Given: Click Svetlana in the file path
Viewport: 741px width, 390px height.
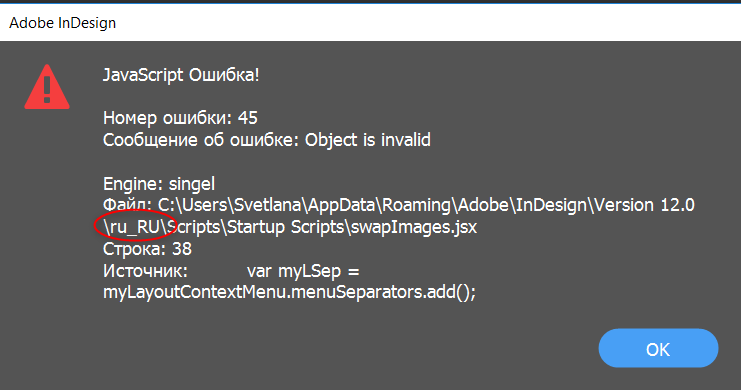Looking at the screenshot, I should (267, 205).
